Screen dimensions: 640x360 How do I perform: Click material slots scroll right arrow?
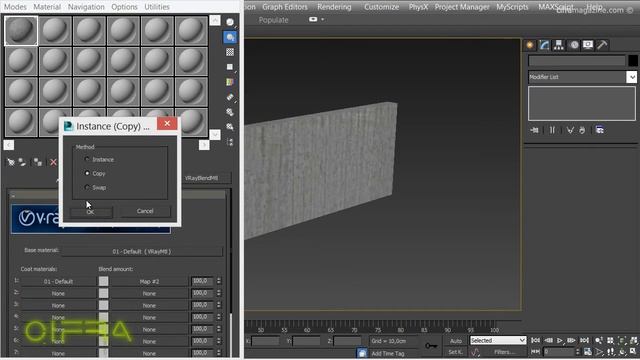(204, 145)
